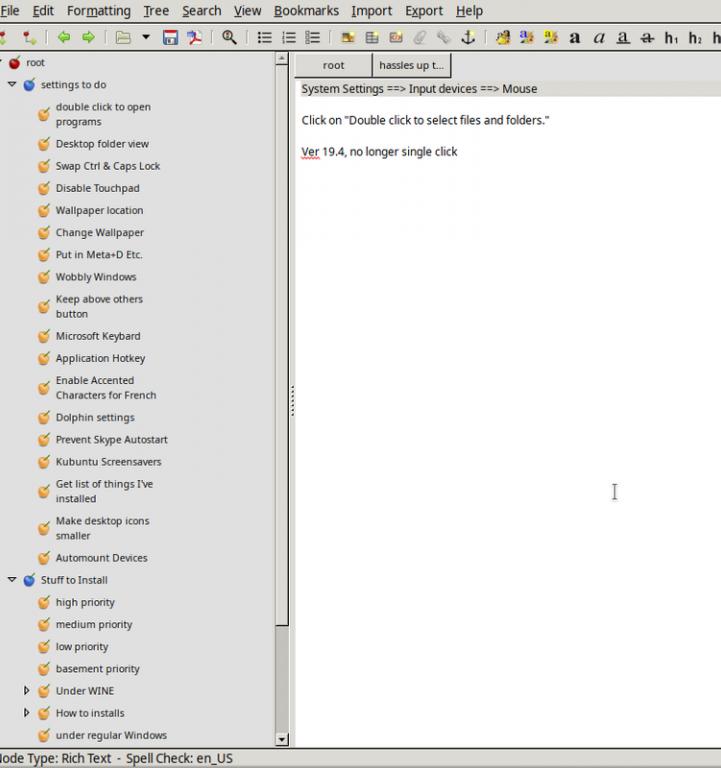
Task: Toggle strikethrough formatting in toolbar
Action: [647, 38]
